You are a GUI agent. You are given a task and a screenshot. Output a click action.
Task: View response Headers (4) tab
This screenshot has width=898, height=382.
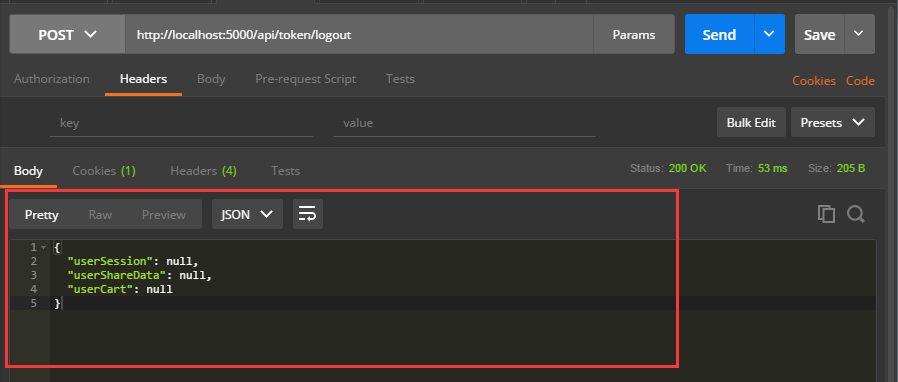[204, 171]
